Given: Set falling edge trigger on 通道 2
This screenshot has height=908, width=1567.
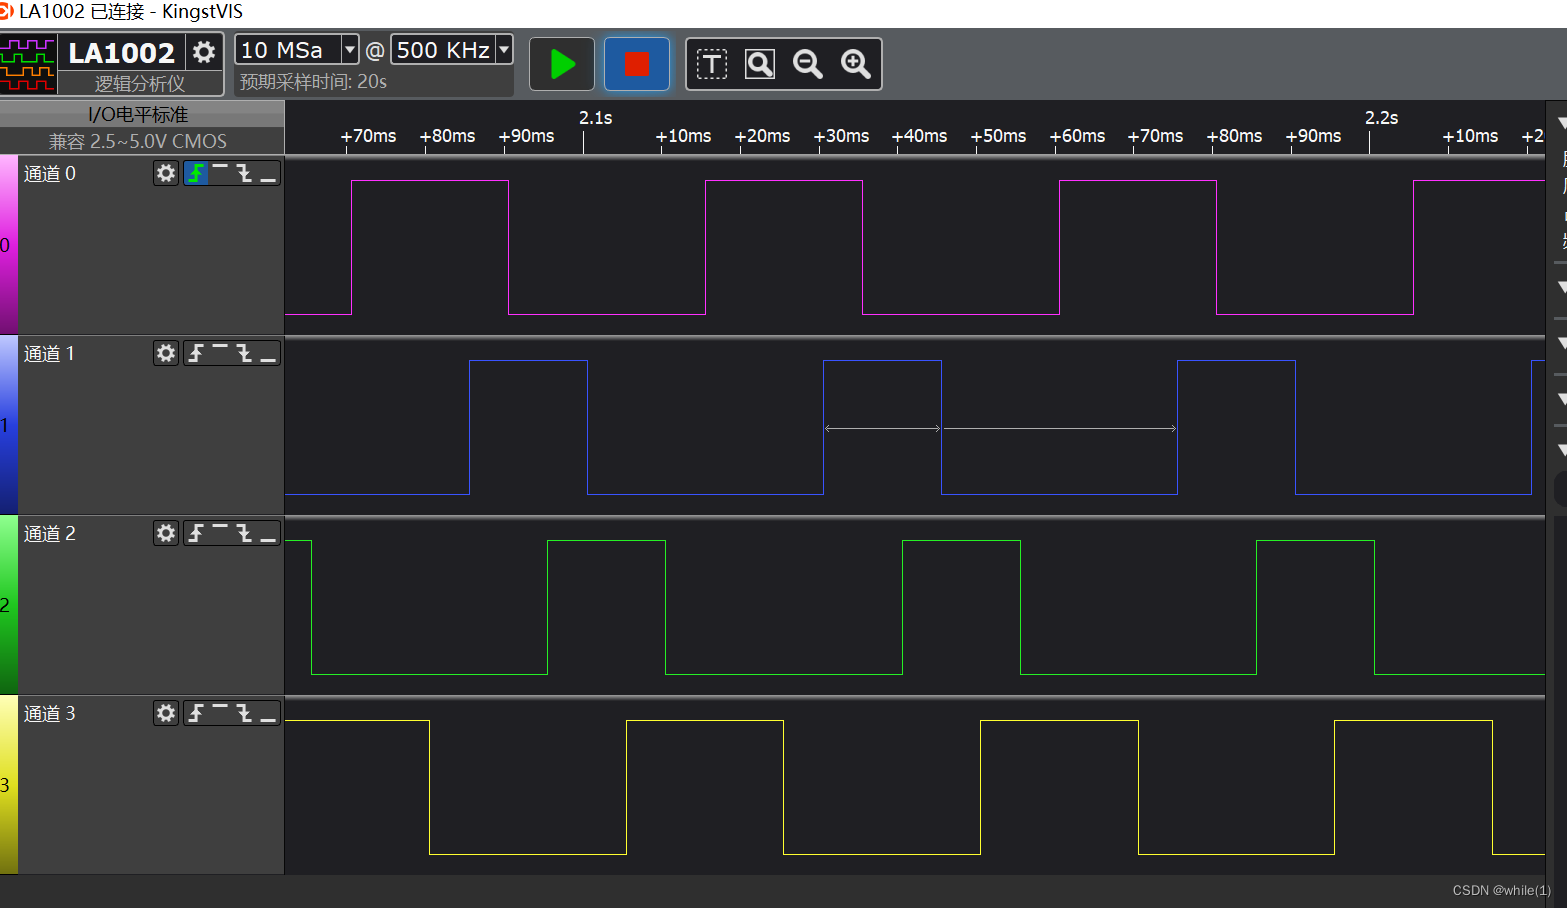Looking at the screenshot, I should pyautogui.click(x=244, y=533).
